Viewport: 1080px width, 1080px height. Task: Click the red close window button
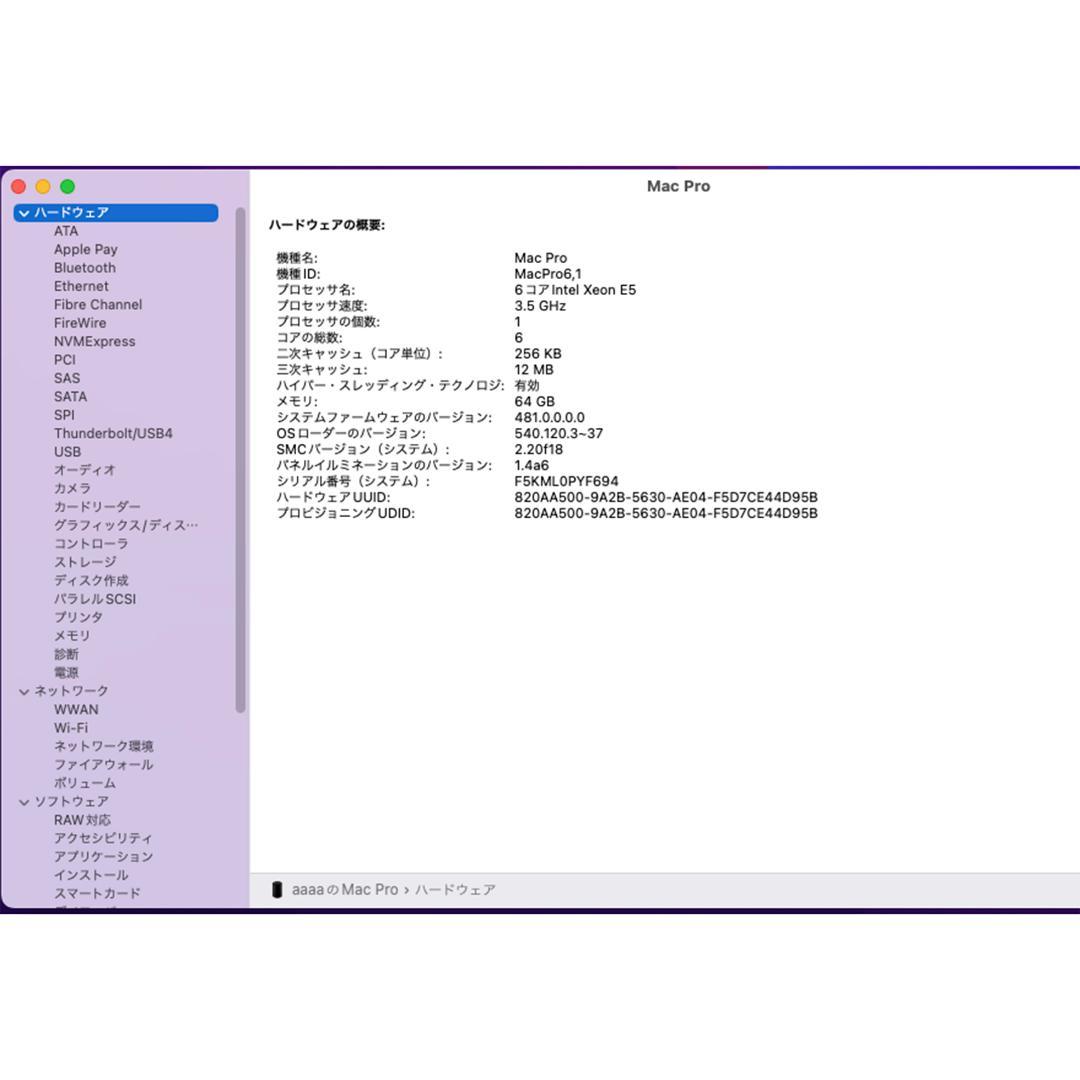pos(19,187)
